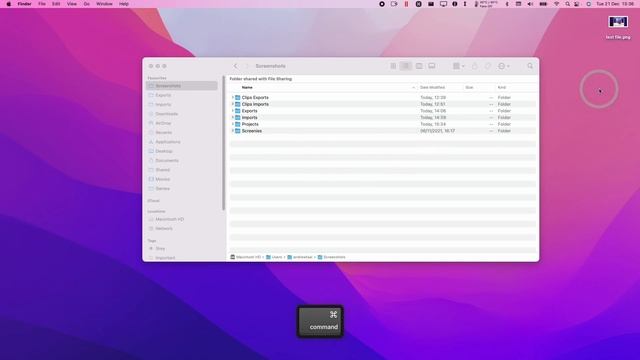Screen dimensions: 640x360
Task: Sort by the Kind column header
Action: pos(502,87)
